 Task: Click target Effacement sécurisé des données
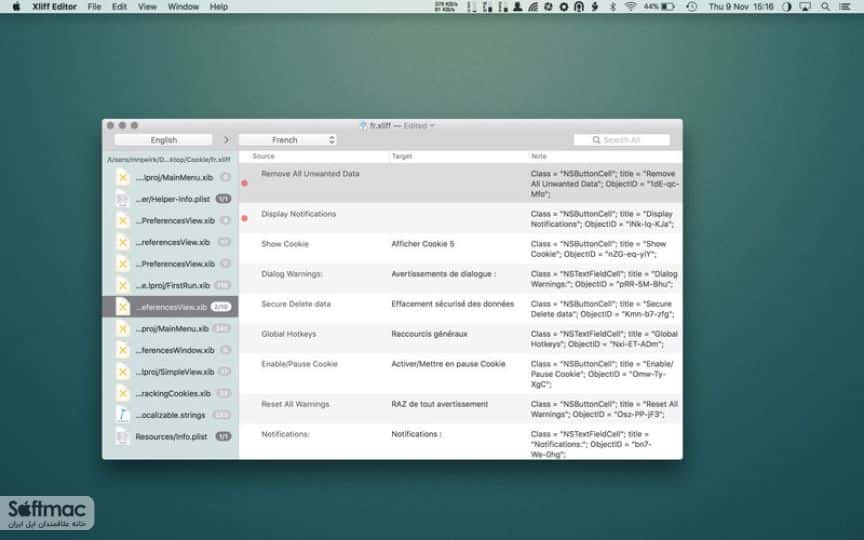pos(452,304)
